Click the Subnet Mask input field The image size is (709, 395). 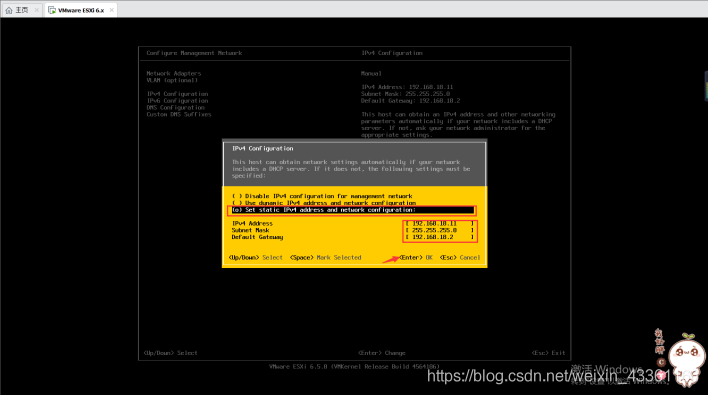(440, 230)
